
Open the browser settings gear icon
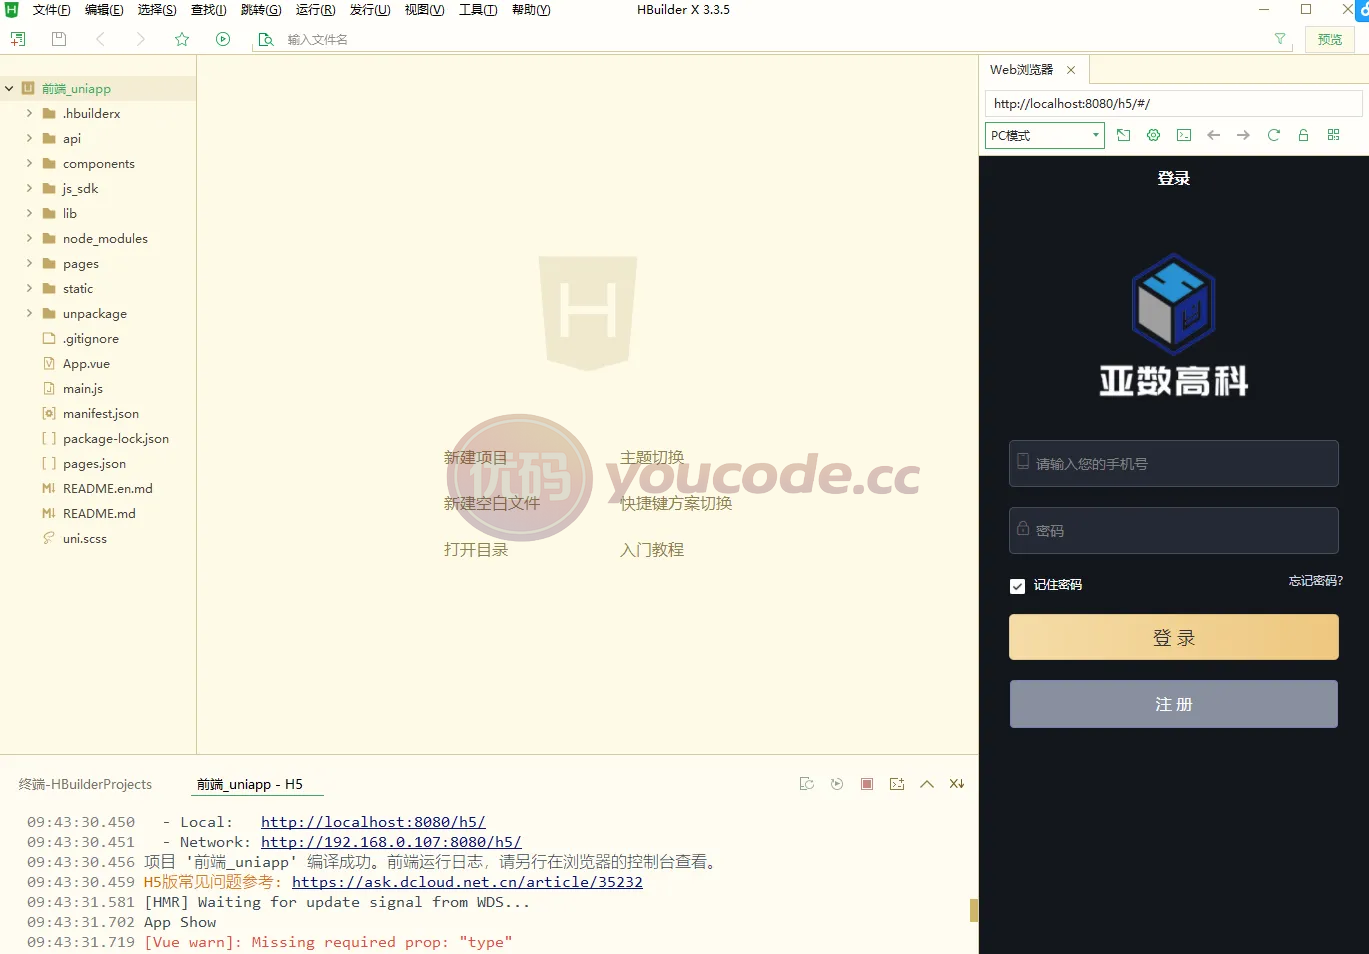[x=1154, y=135]
